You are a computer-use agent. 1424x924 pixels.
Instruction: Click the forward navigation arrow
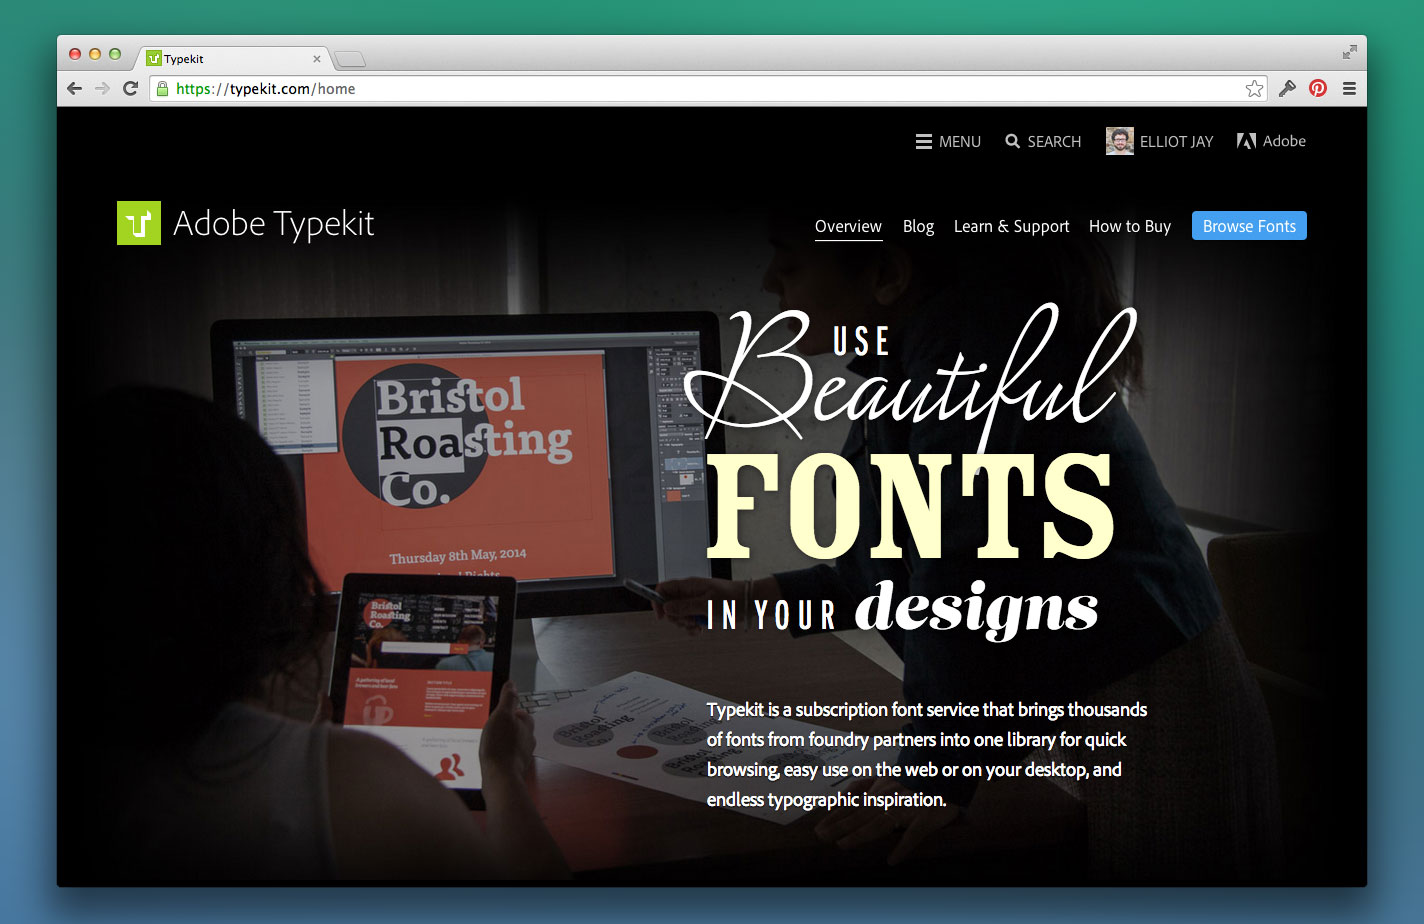click(x=102, y=89)
